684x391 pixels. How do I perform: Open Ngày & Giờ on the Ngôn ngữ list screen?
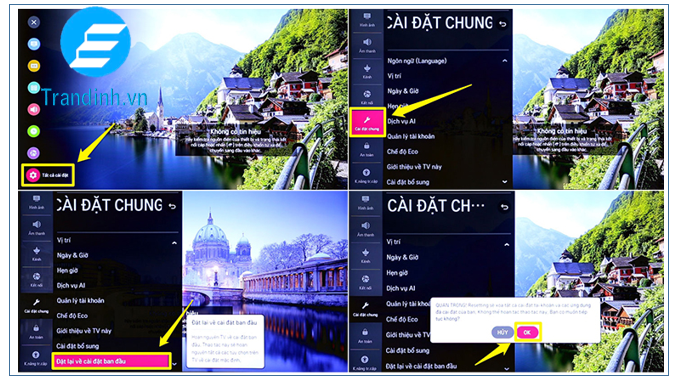point(403,91)
